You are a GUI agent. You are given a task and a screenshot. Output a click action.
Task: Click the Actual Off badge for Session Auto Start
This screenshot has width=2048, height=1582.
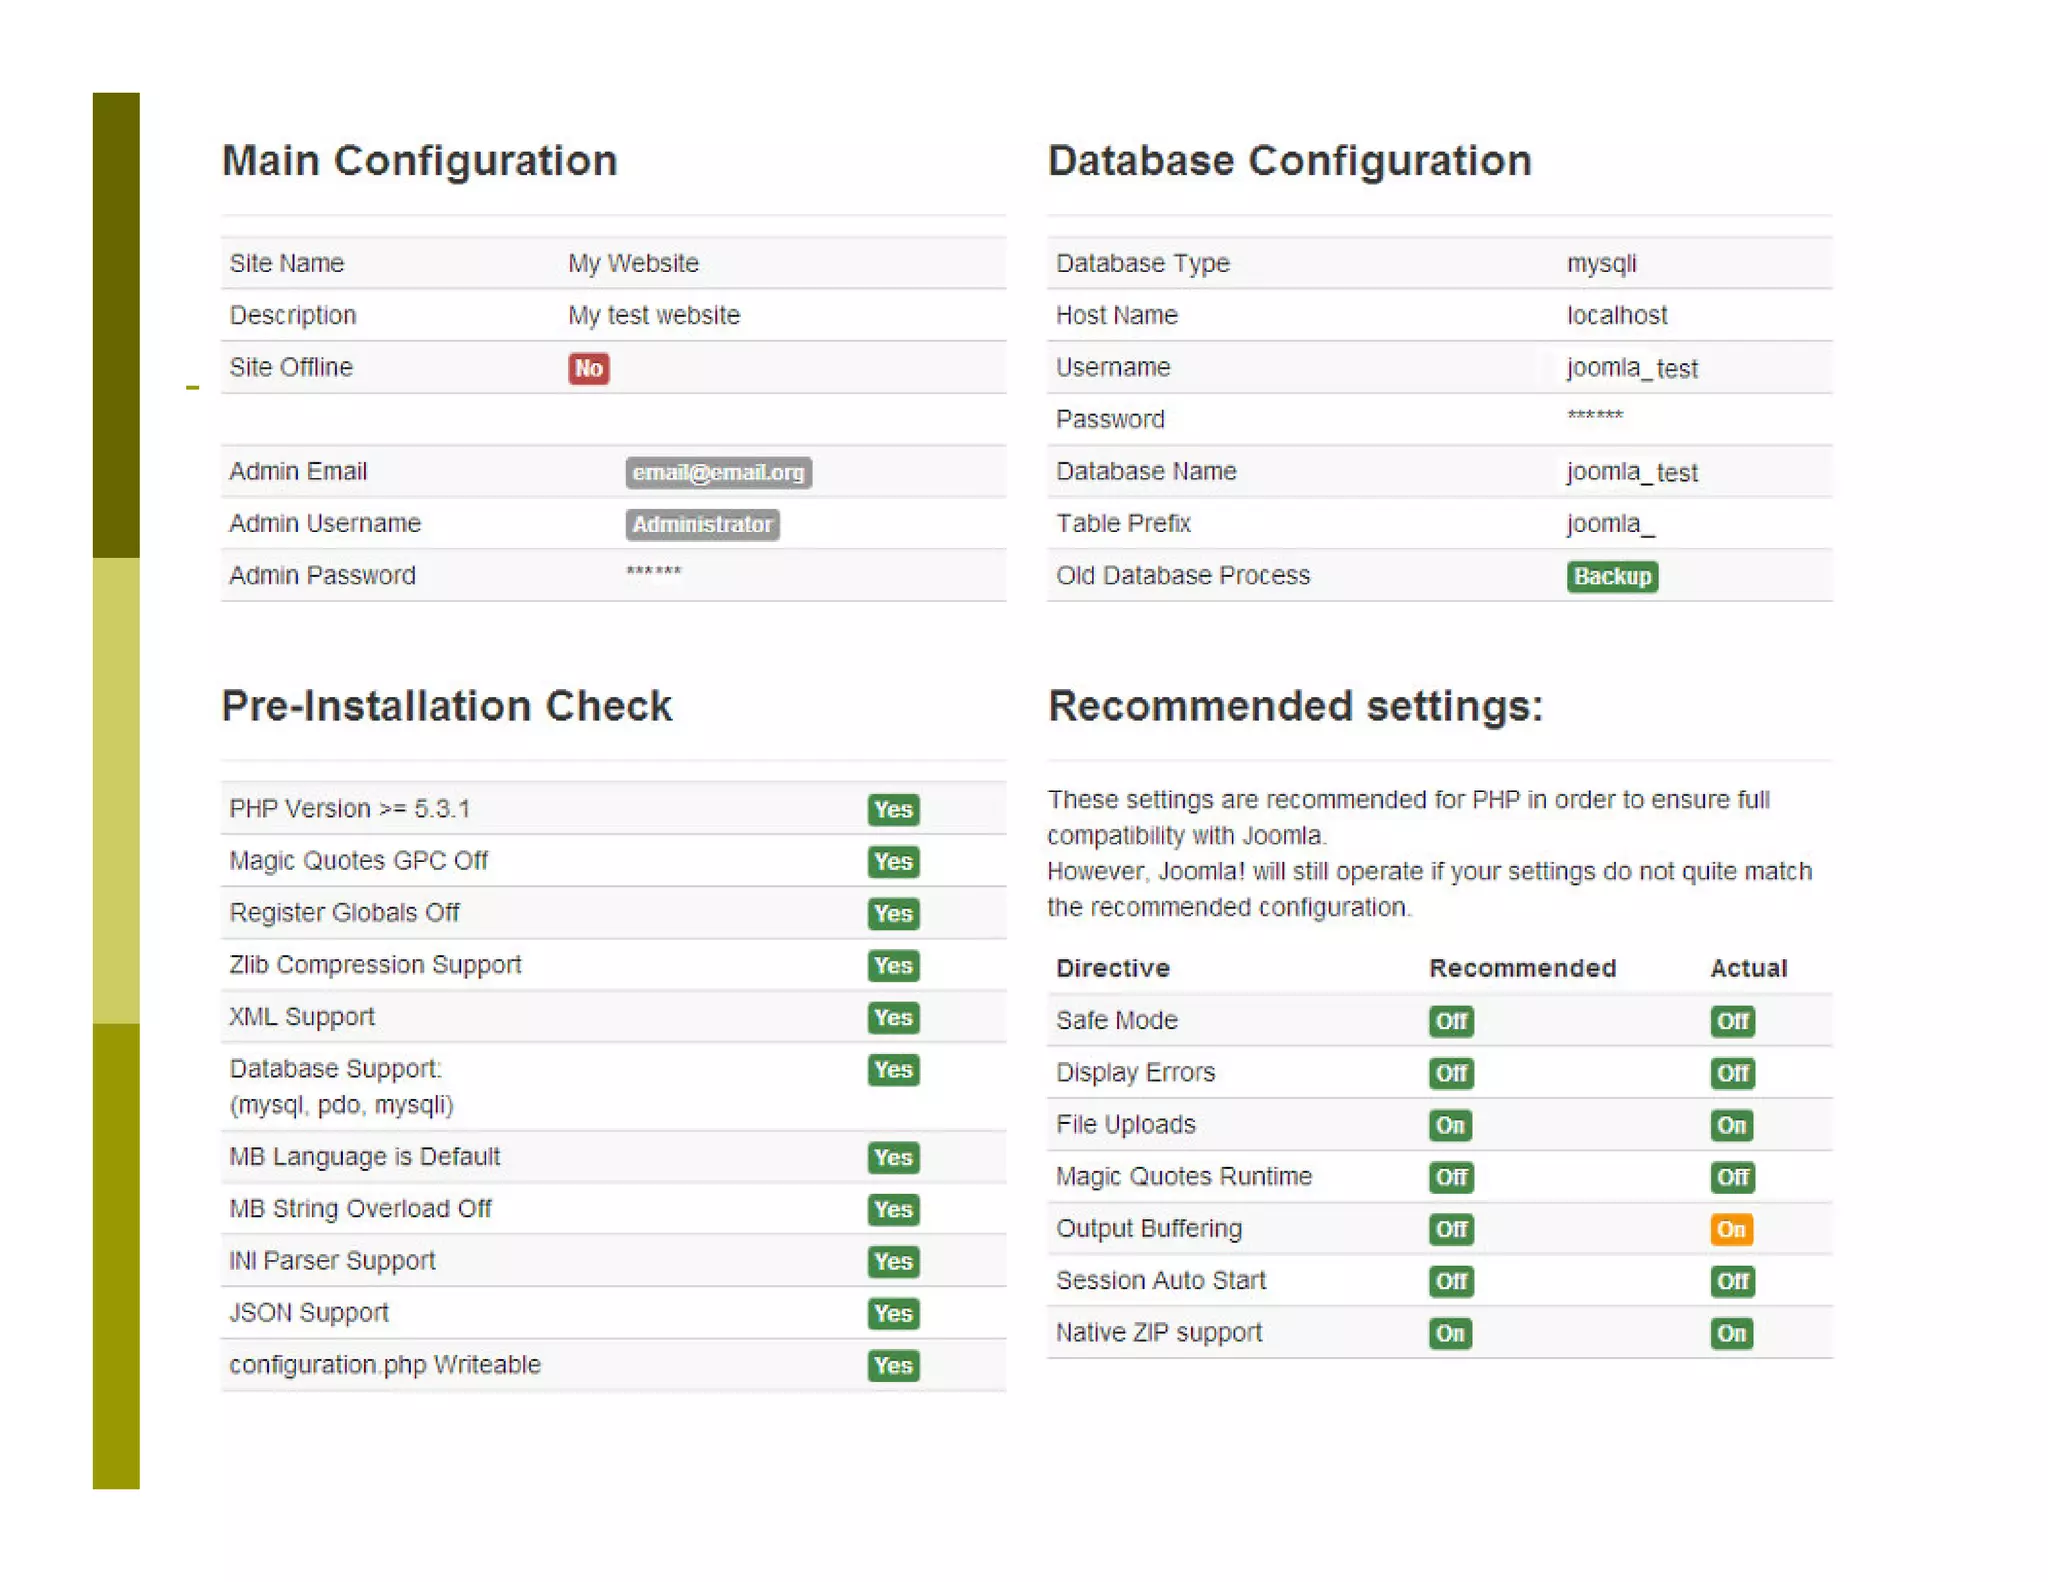coord(1731,1281)
